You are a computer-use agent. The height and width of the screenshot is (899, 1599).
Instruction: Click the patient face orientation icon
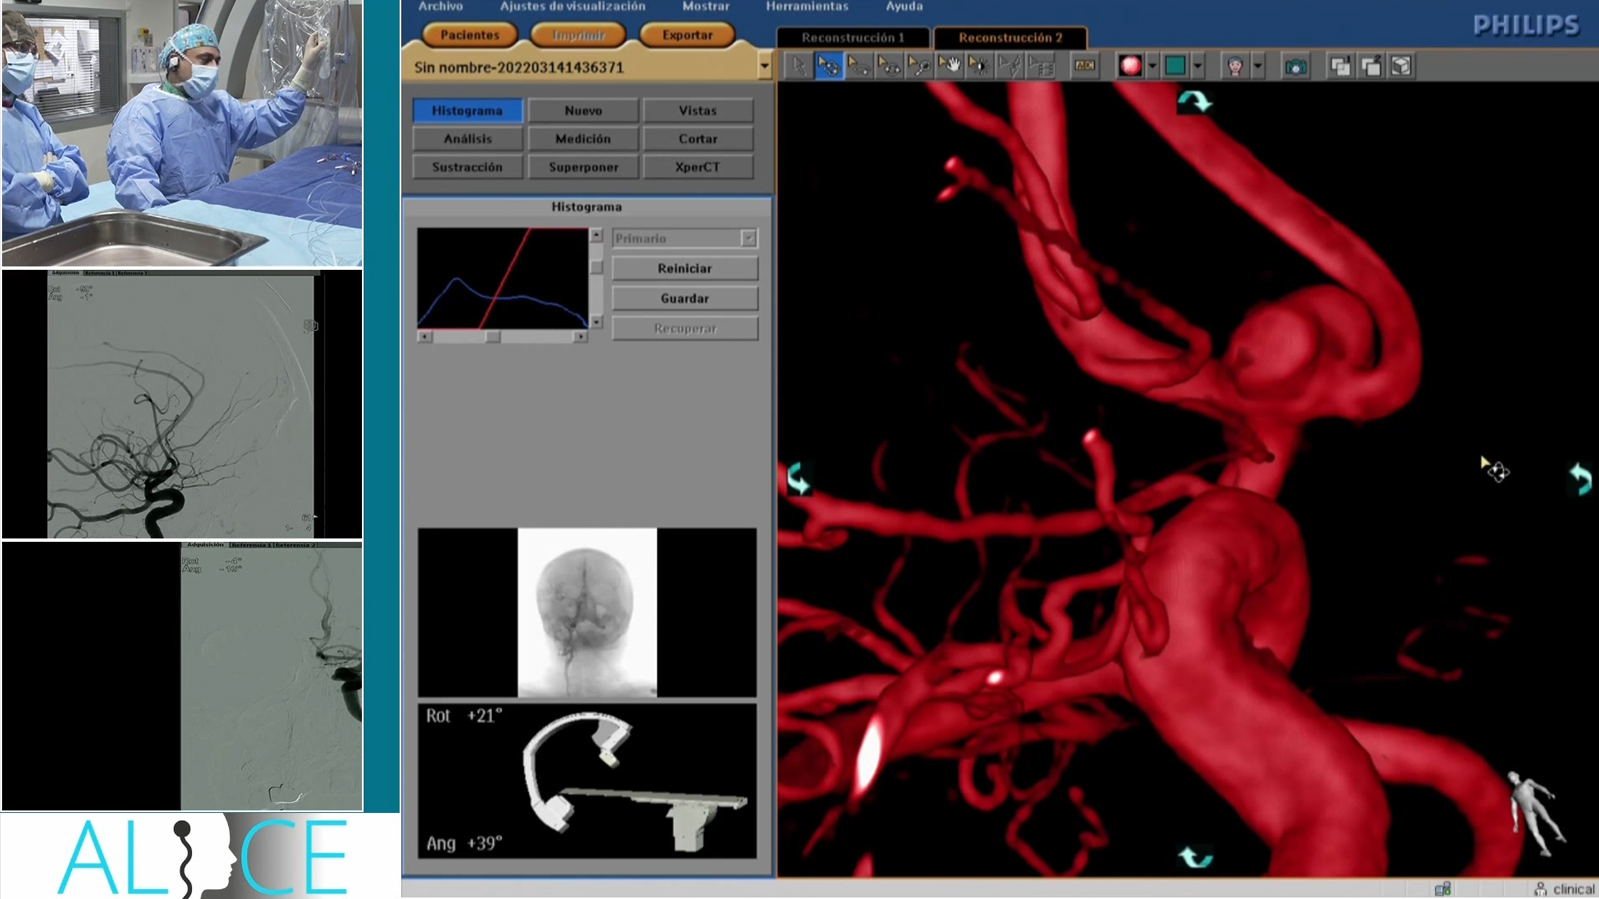[1236, 66]
